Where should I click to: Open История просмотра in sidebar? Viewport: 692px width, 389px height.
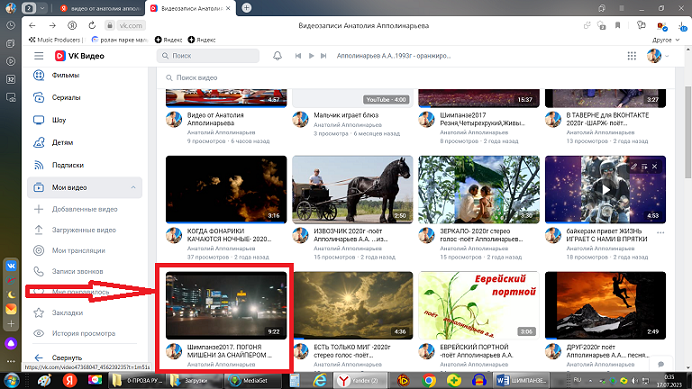[x=84, y=333]
